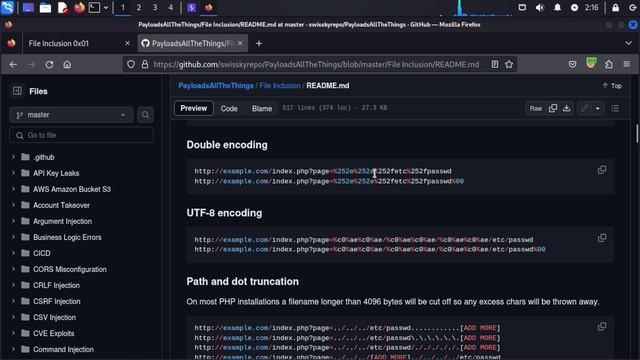This screenshot has width=640, height=360.
Task: Reload the current page
Action: [49, 64]
